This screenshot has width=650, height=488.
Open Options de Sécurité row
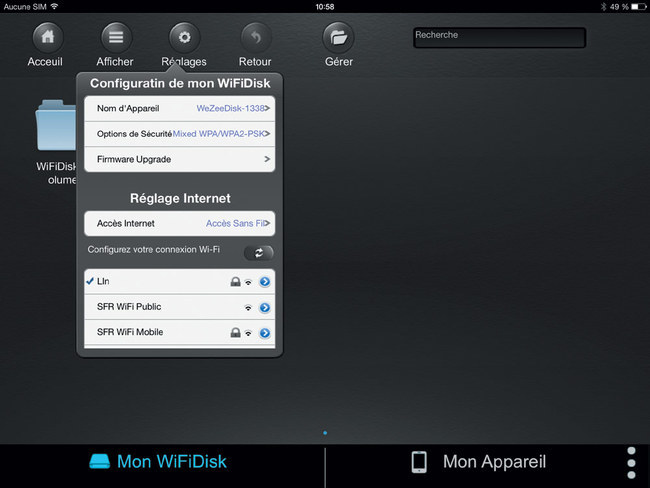pyautogui.click(x=179, y=134)
